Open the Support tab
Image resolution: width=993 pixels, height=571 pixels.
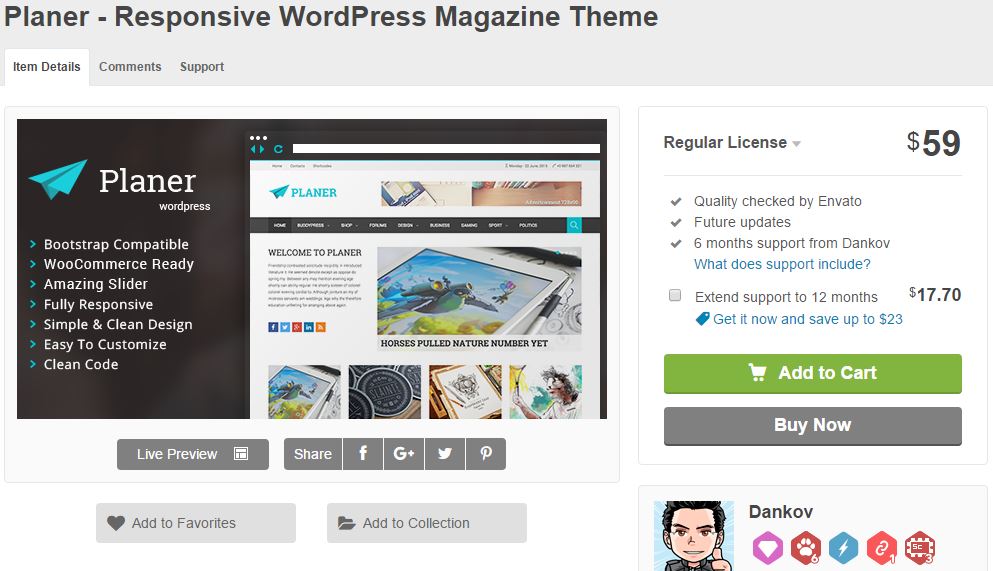click(202, 66)
